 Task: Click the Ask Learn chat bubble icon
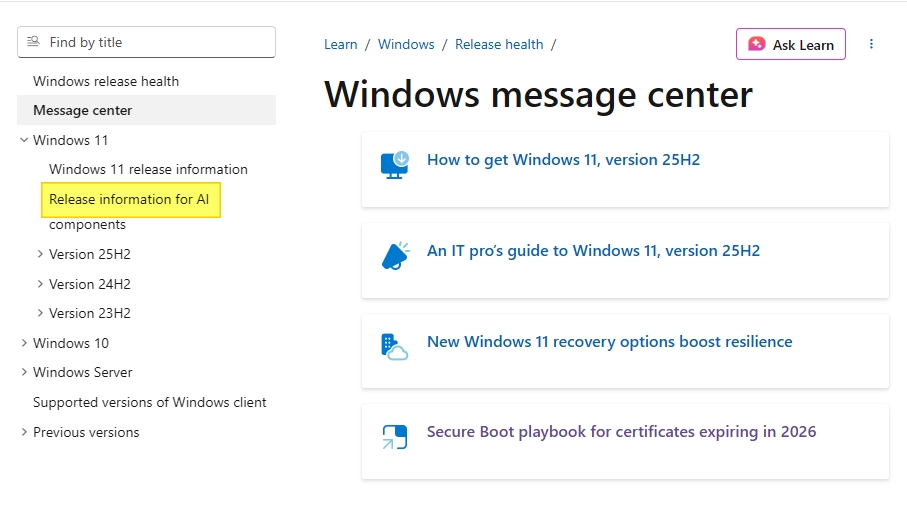[757, 44]
